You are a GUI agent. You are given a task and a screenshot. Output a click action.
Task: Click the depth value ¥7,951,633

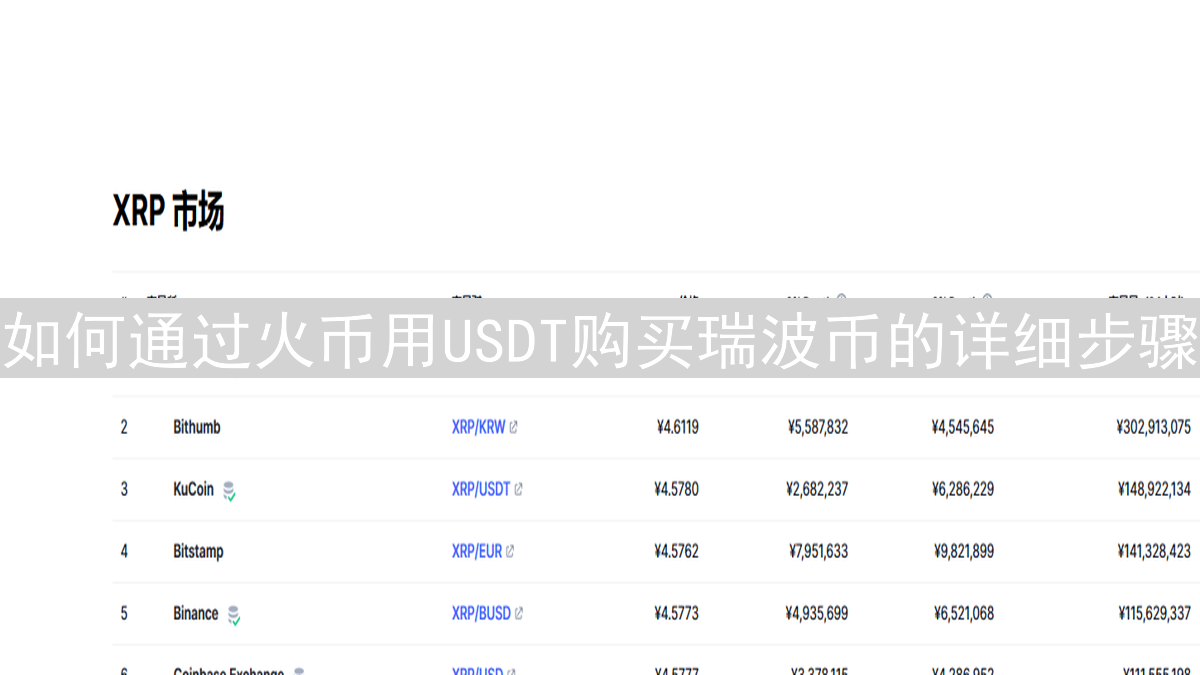coord(817,551)
